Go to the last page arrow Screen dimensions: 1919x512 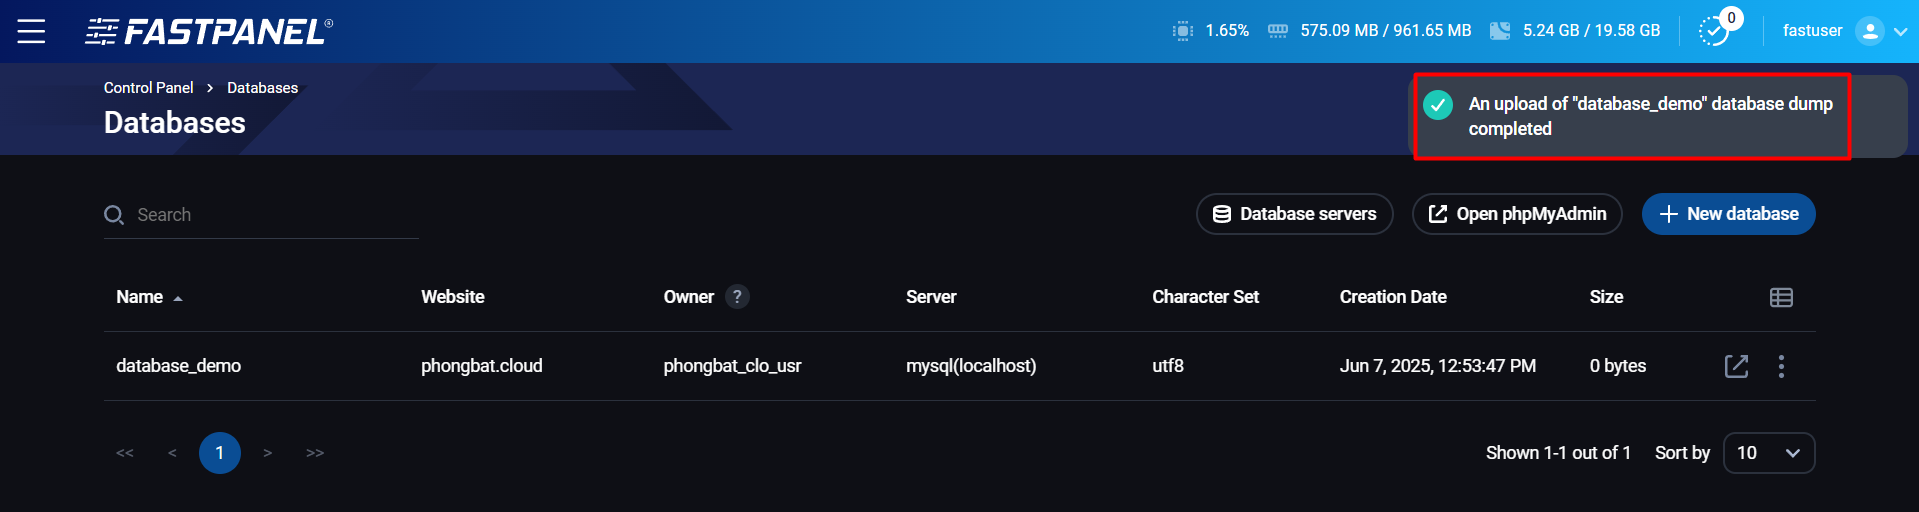pos(315,453)
